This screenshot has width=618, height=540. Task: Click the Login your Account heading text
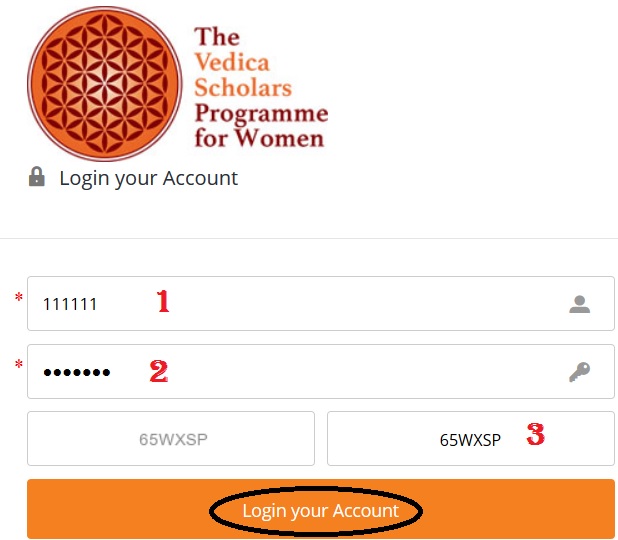click(x=149, y=178)
